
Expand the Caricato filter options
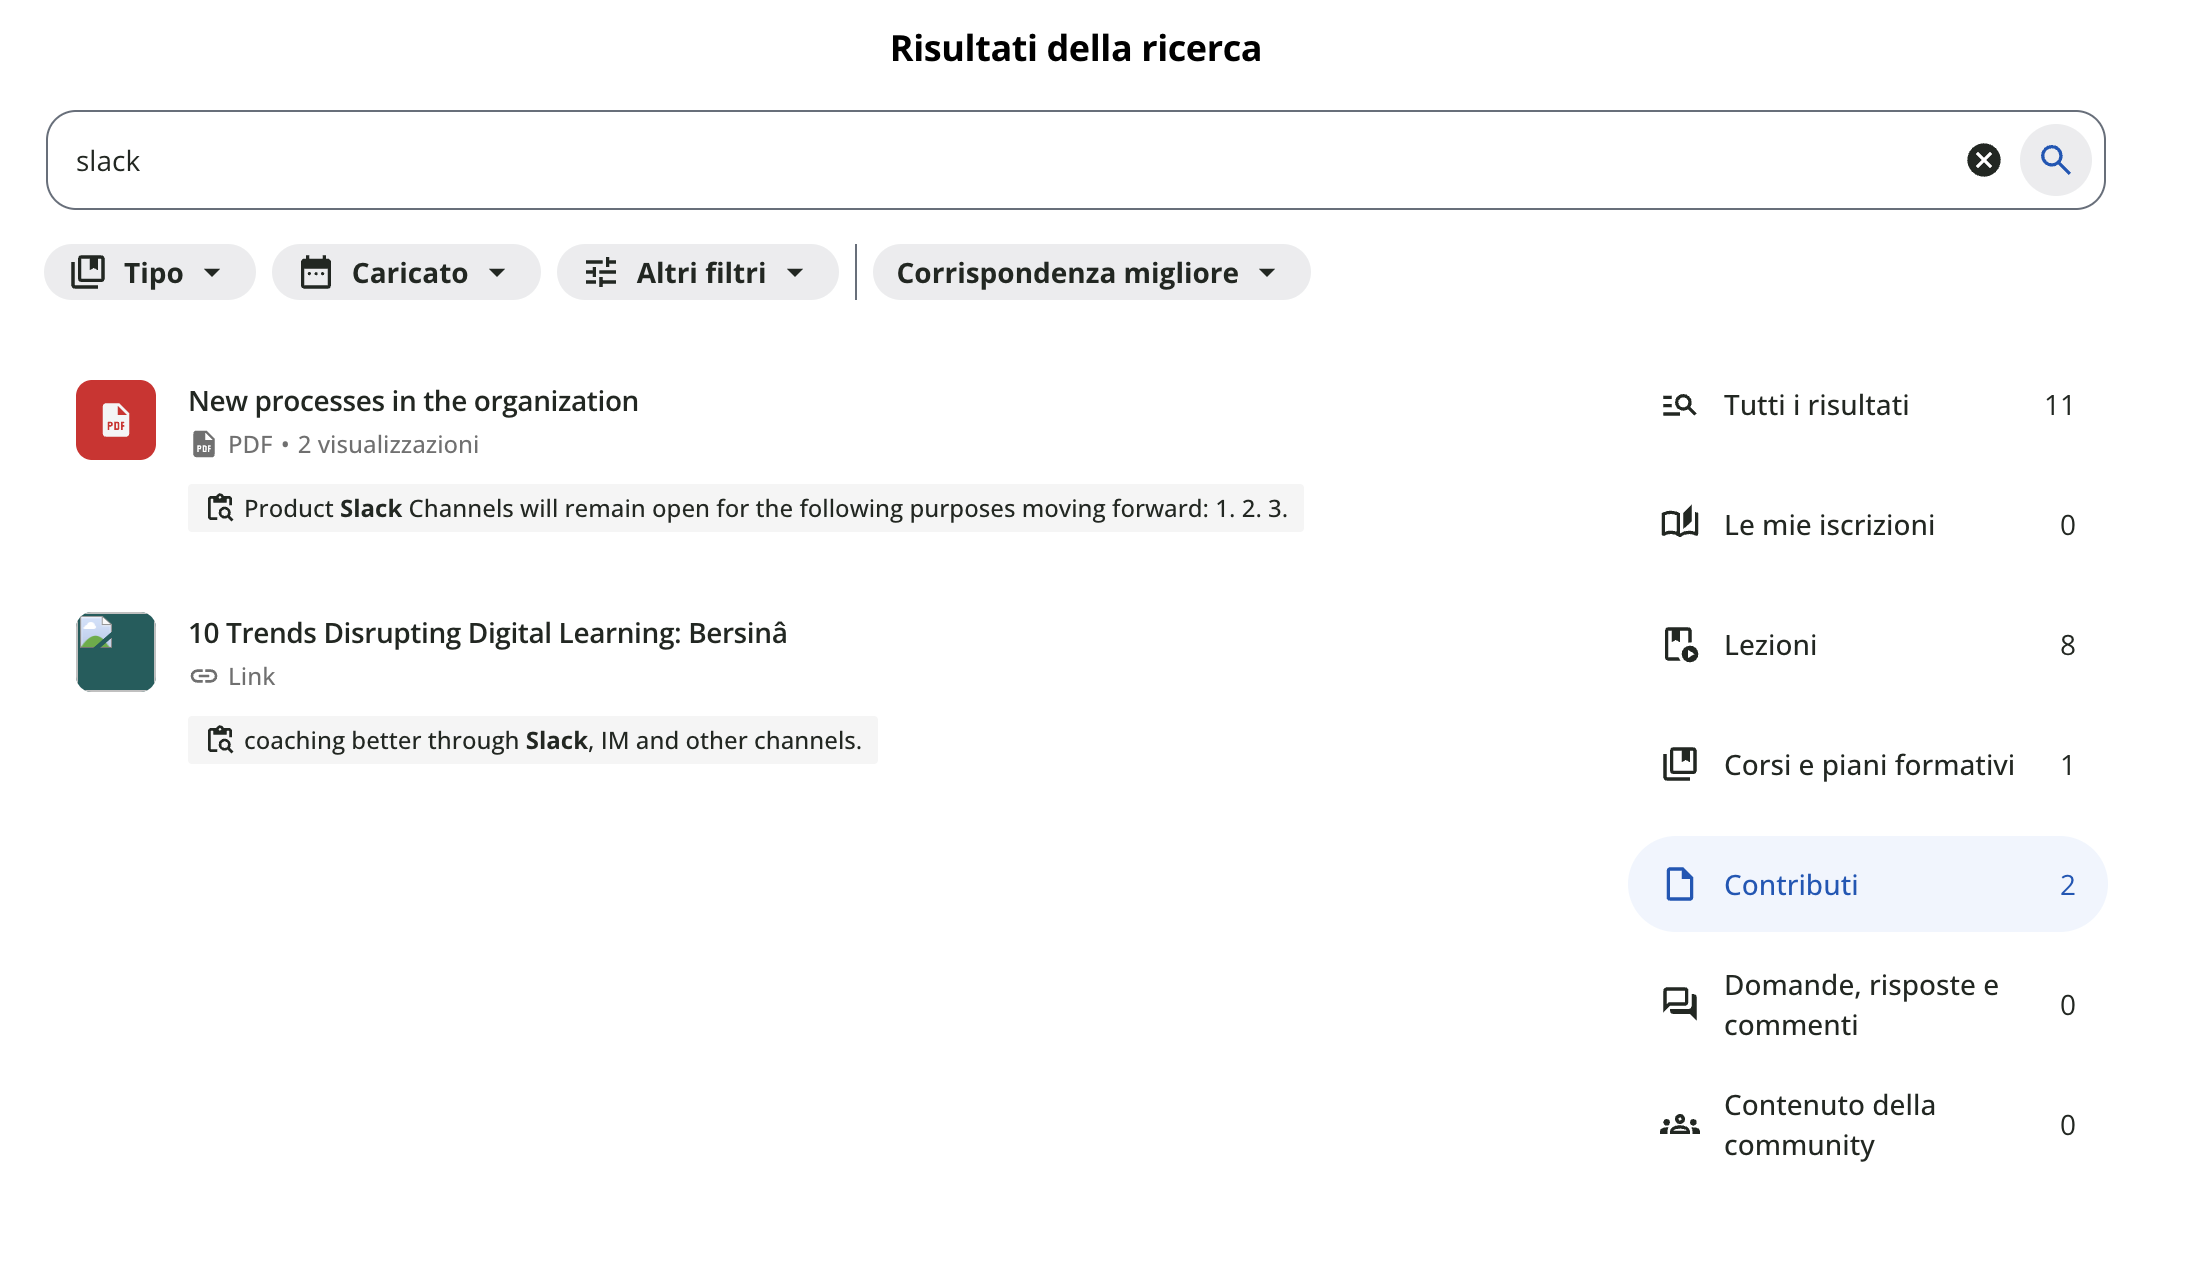click(x=406, y=272)
